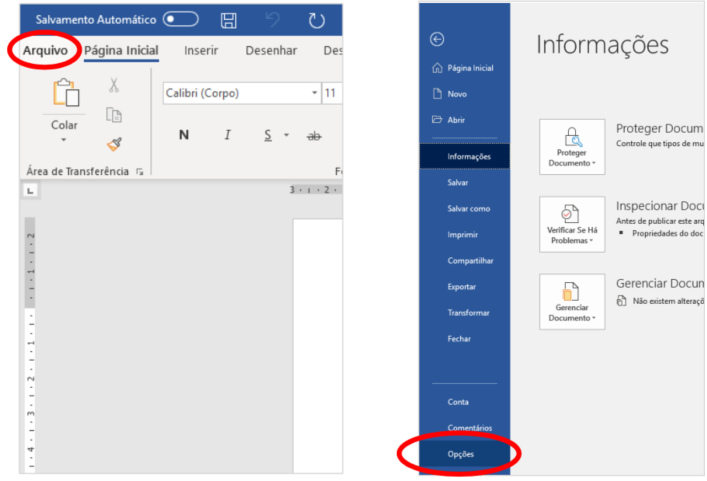707x481 pixels.
Task: Open the Inserir ribbon tab
Action: point(201,50)
